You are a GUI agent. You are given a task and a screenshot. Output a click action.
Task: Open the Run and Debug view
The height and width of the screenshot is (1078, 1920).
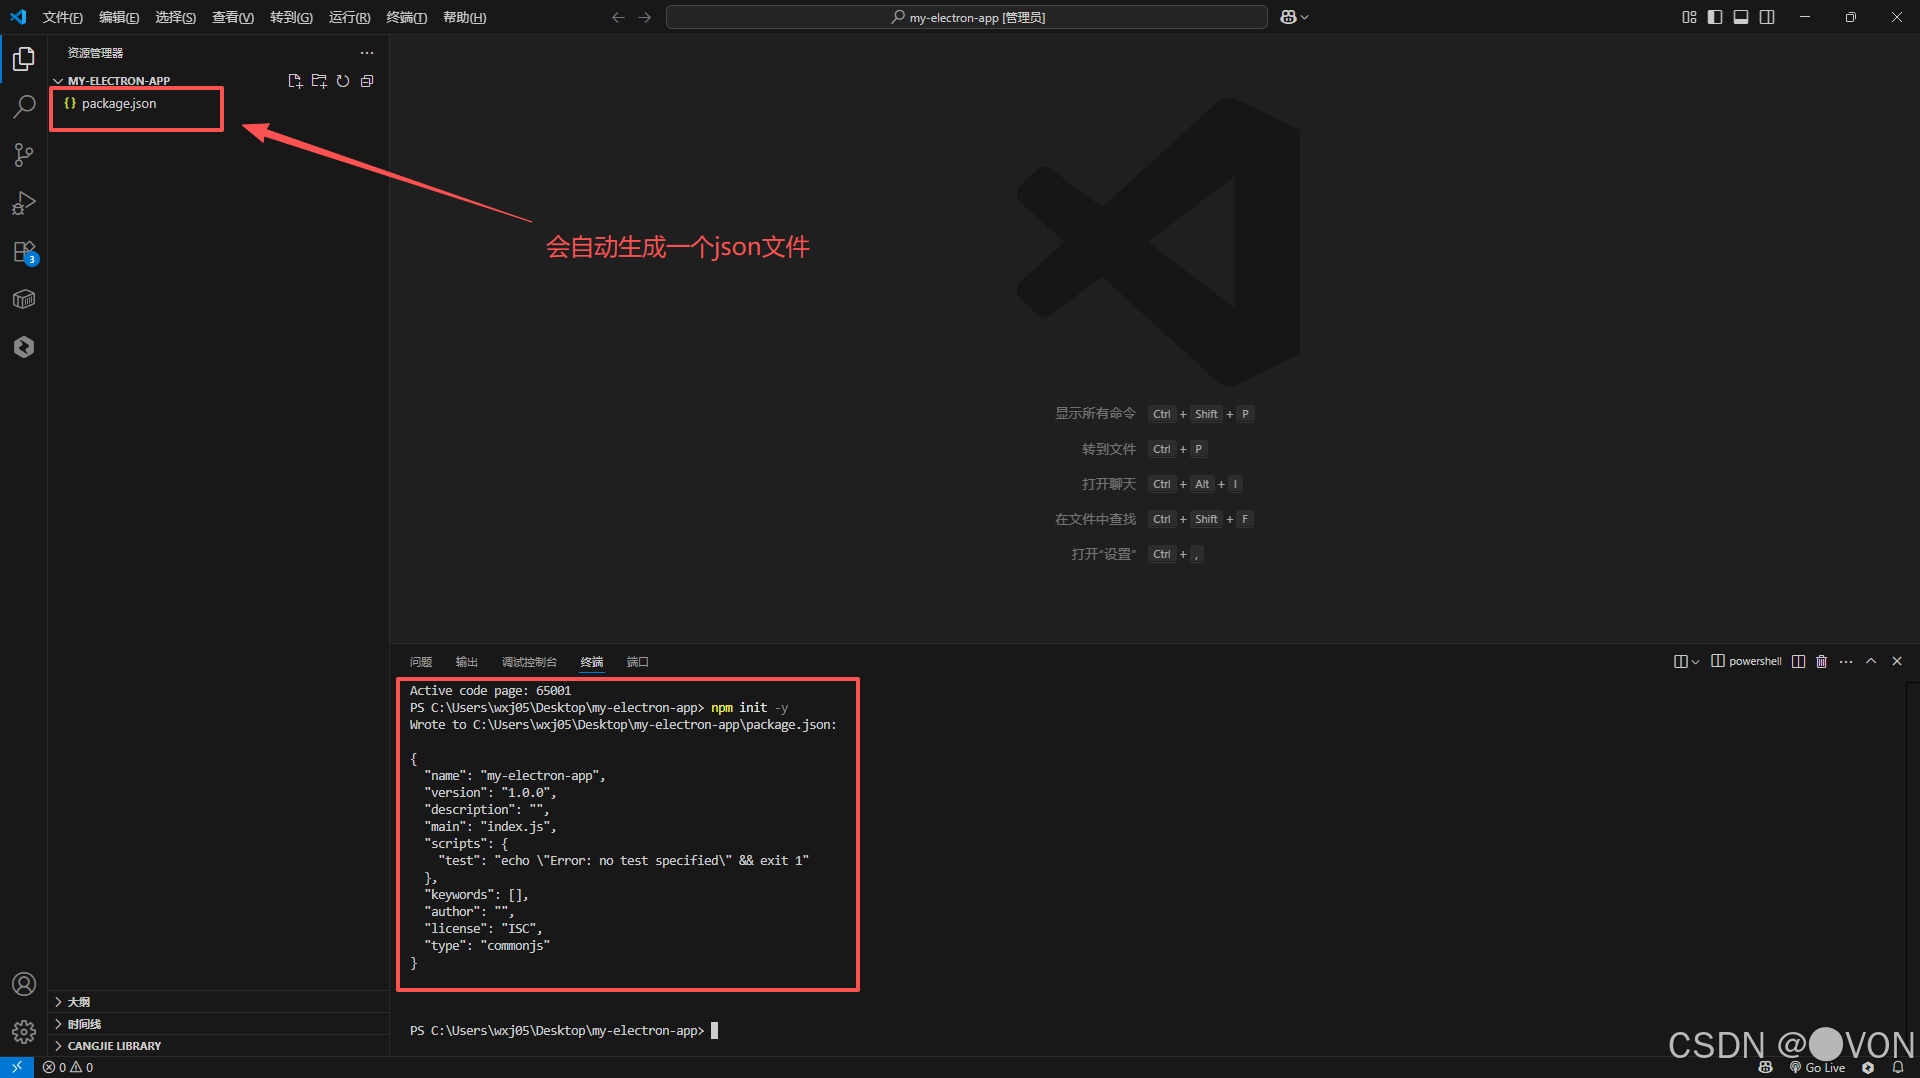[x=24, y=203]
